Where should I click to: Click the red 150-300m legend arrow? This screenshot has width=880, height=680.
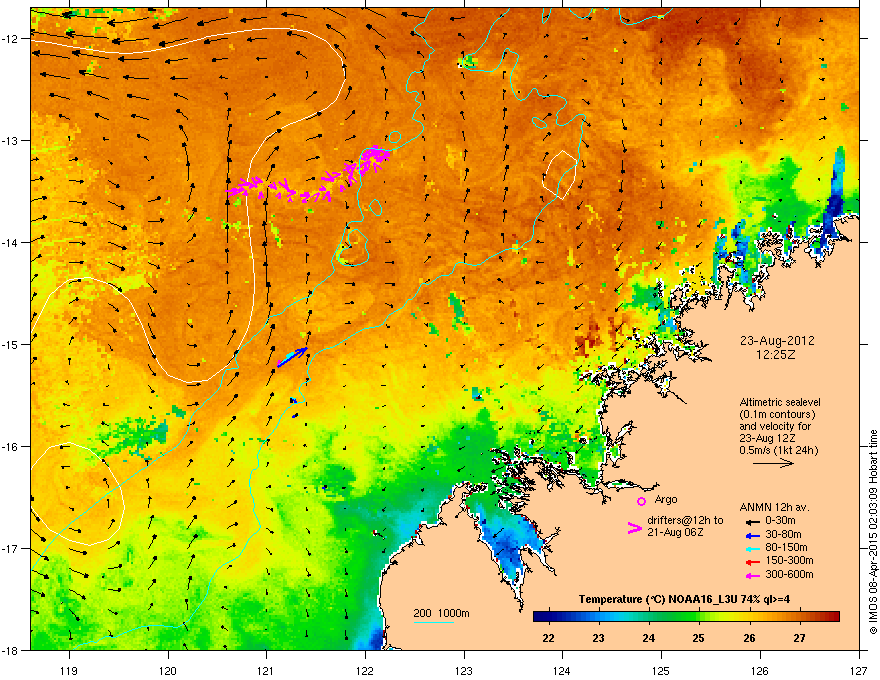pos(752,562)
